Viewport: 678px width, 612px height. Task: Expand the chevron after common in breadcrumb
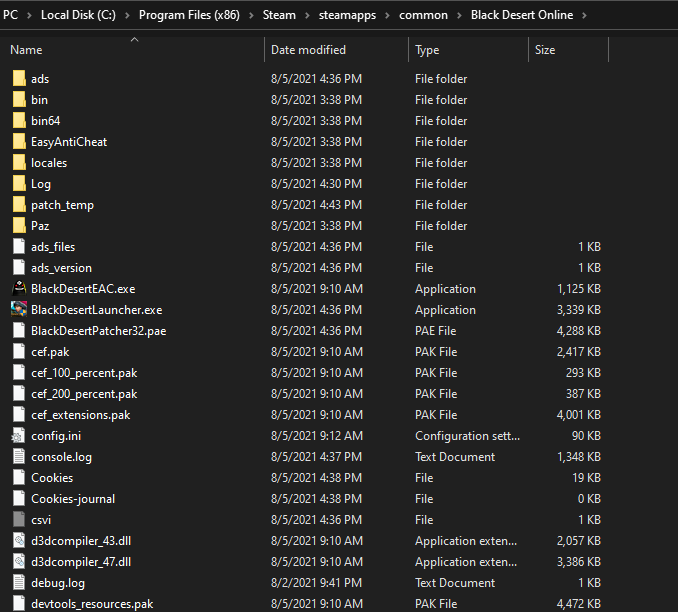(x=459, y=15)
